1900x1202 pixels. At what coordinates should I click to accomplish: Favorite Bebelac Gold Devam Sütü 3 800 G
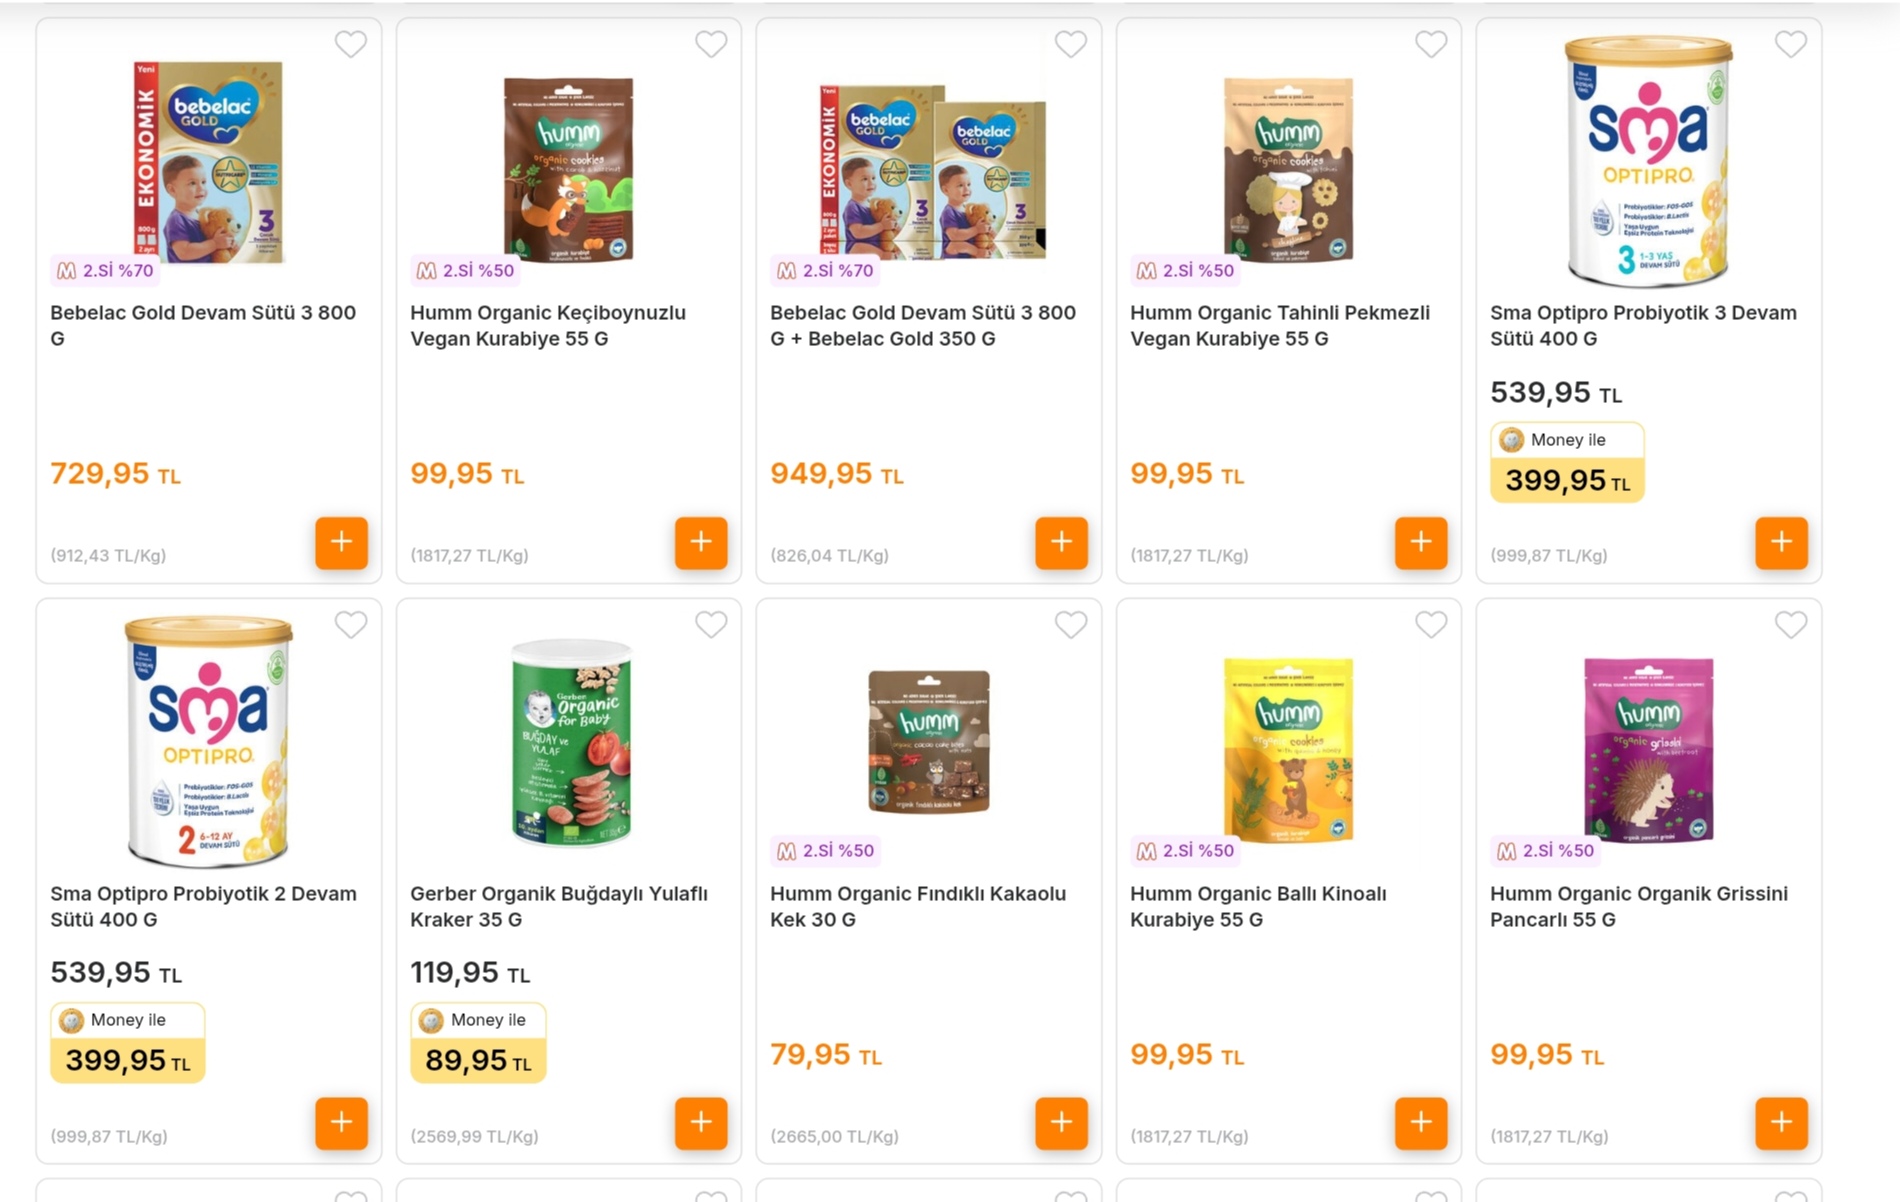tap(351, 44)
